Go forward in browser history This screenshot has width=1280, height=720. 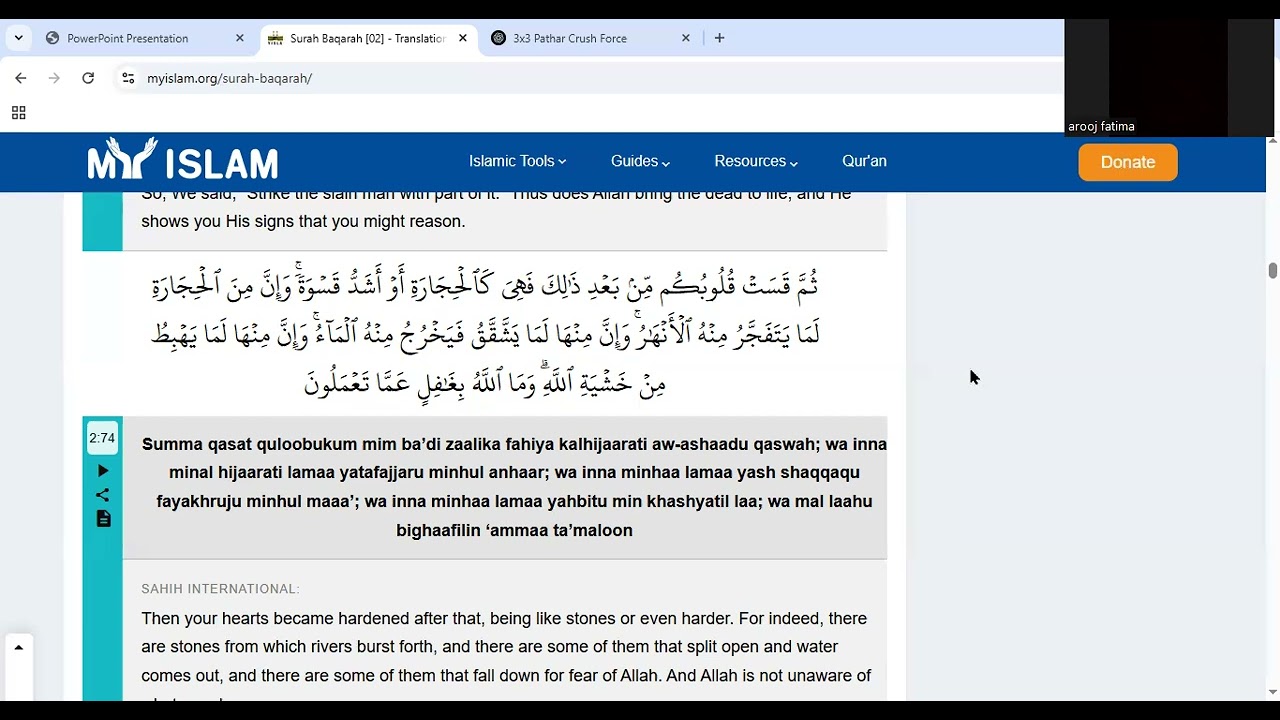[x=54, y=78]
